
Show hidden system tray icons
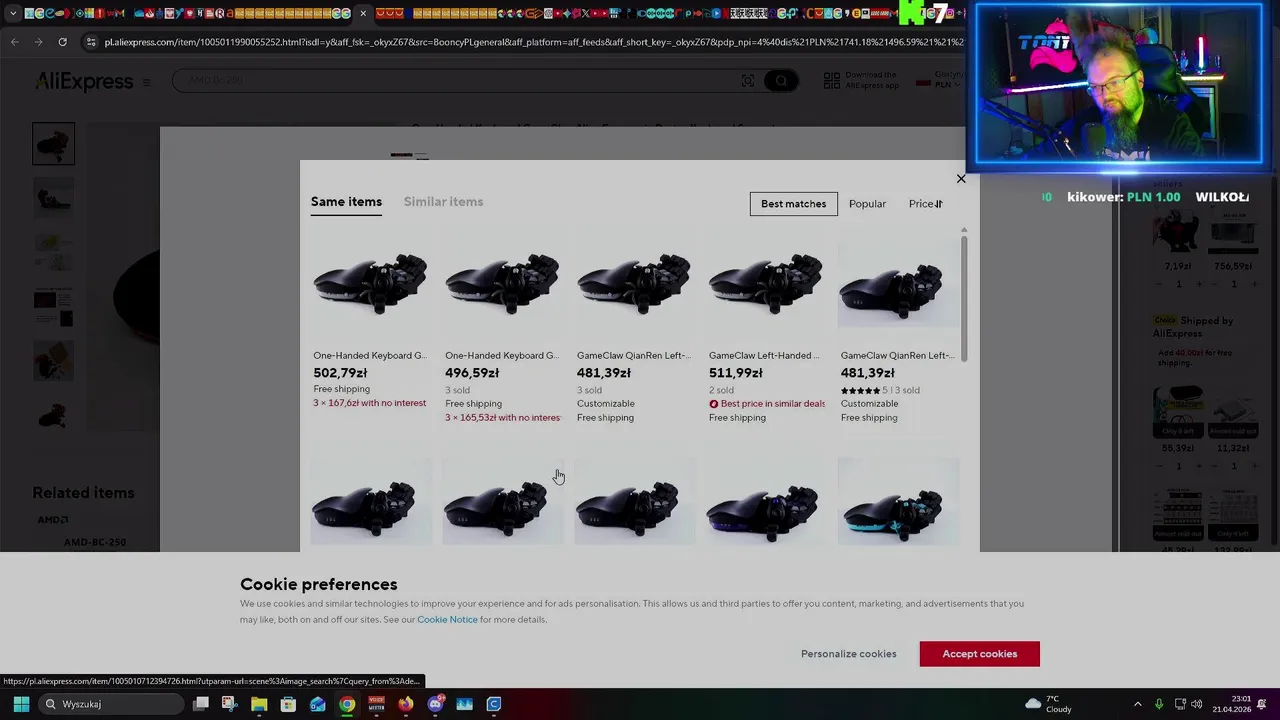[x=1137, y=704]
